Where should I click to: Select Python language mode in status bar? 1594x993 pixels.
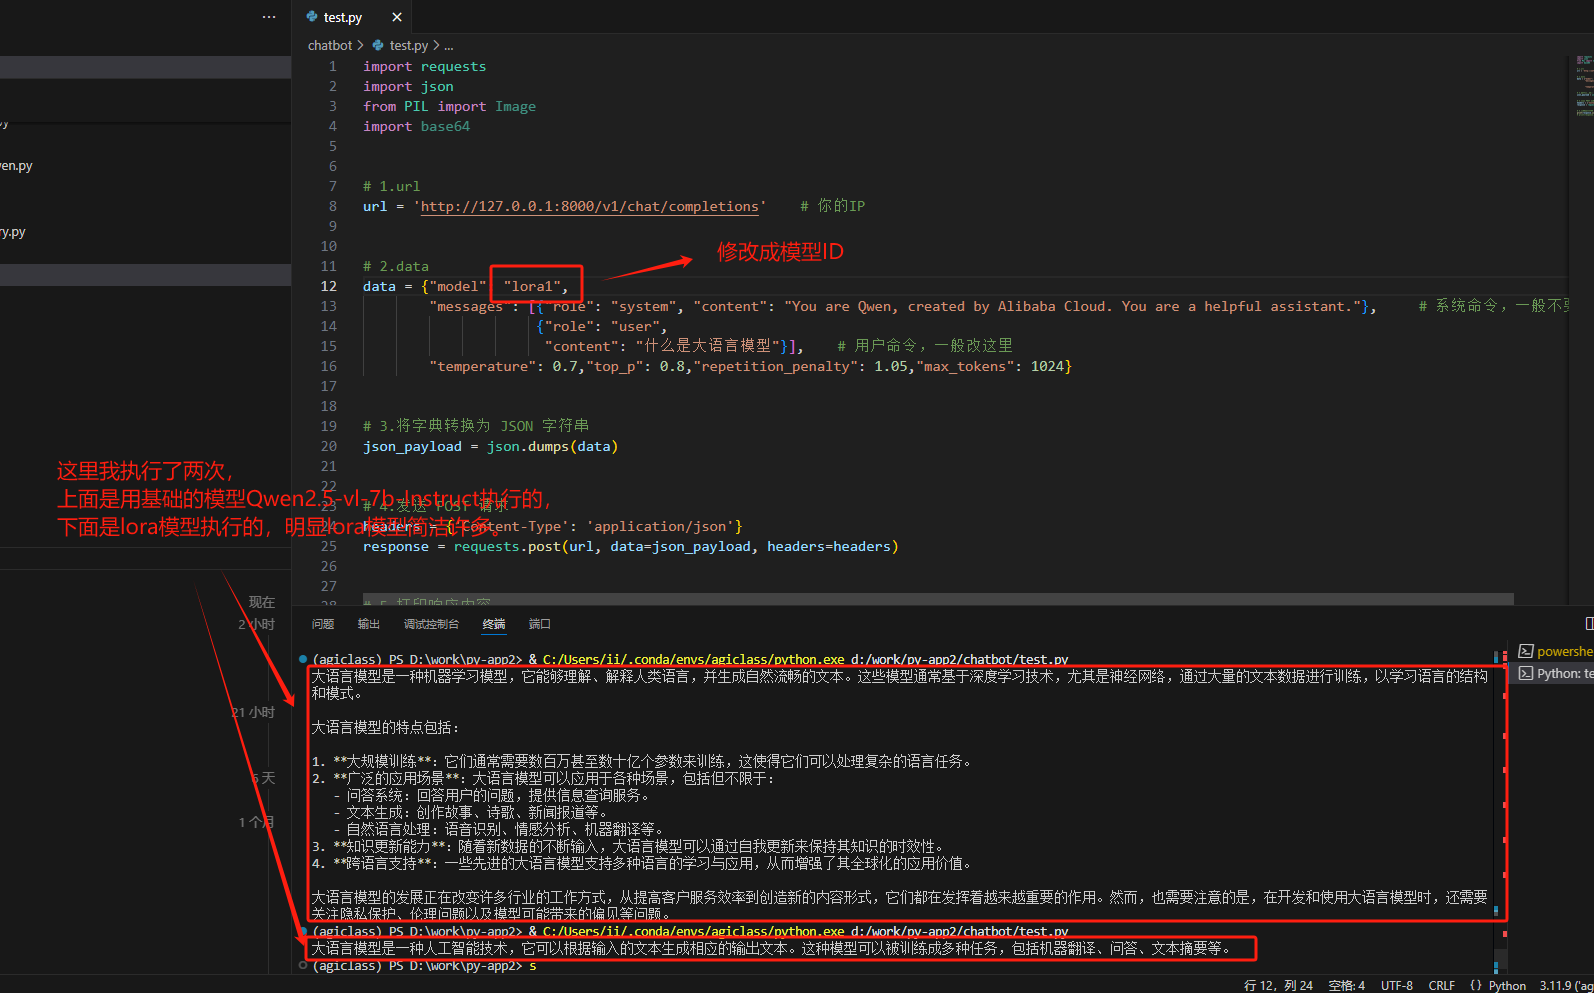1507,985
